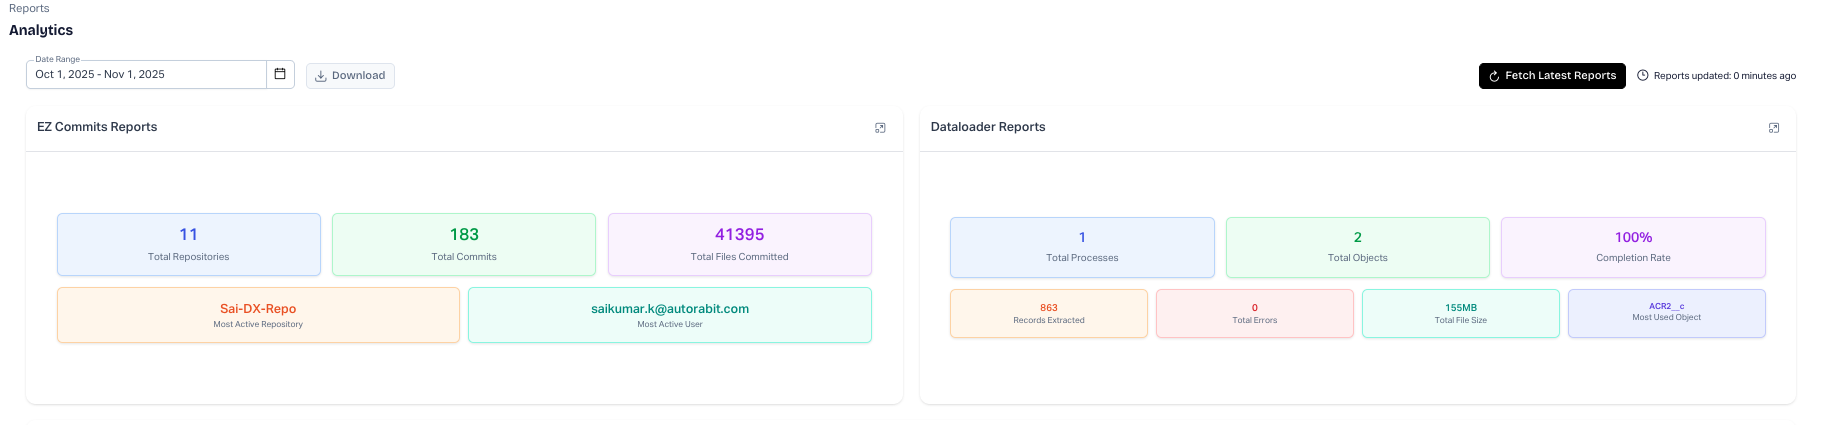Open the date range calendar picker icon
This screenshot has width=1827, height=425.
point(280,74)
